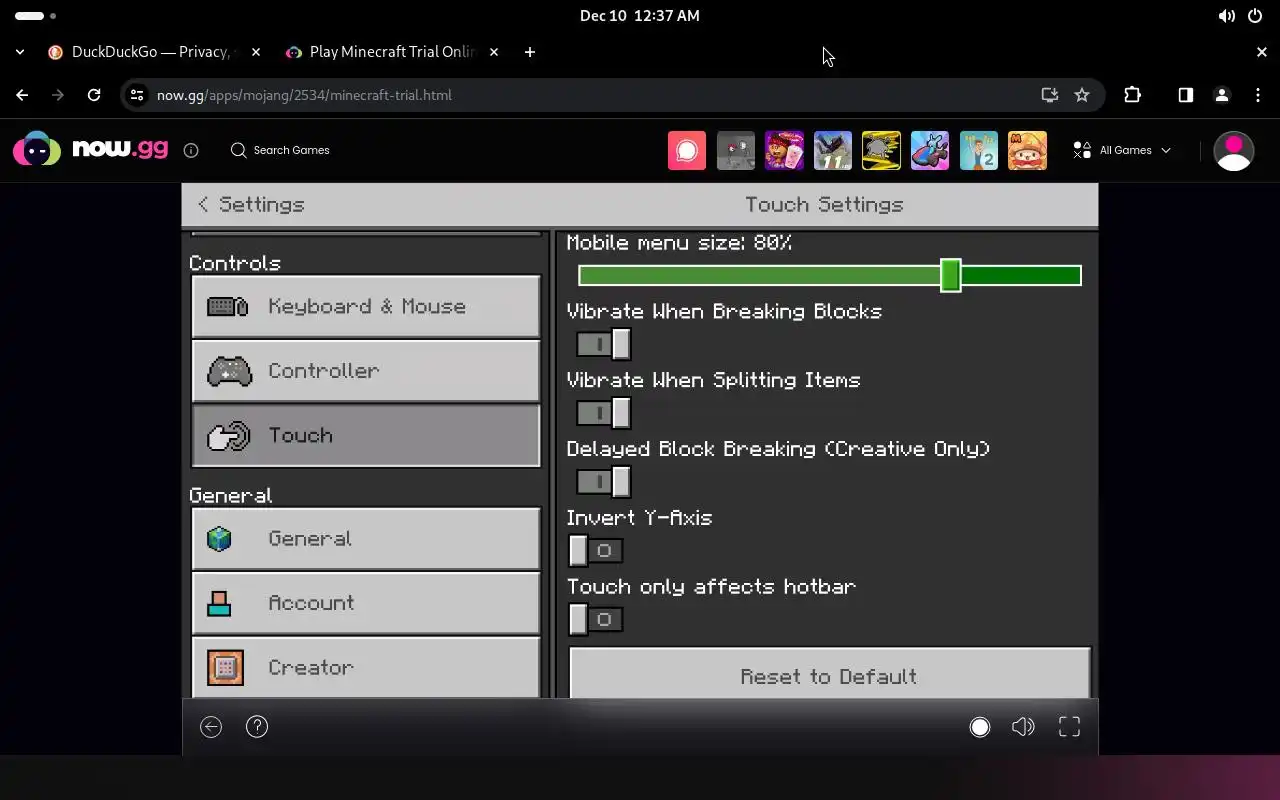Open system power menu
1280x800 pixels.
click(1255, 16)
